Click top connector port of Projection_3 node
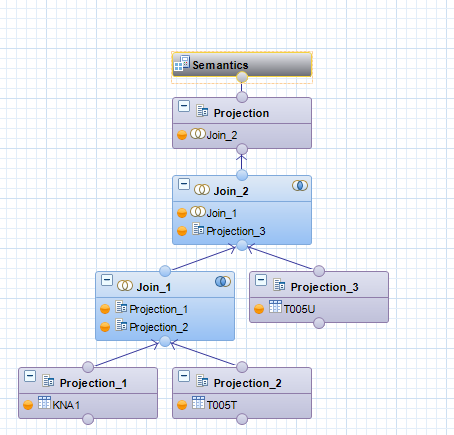 click(x=319, y=271)
